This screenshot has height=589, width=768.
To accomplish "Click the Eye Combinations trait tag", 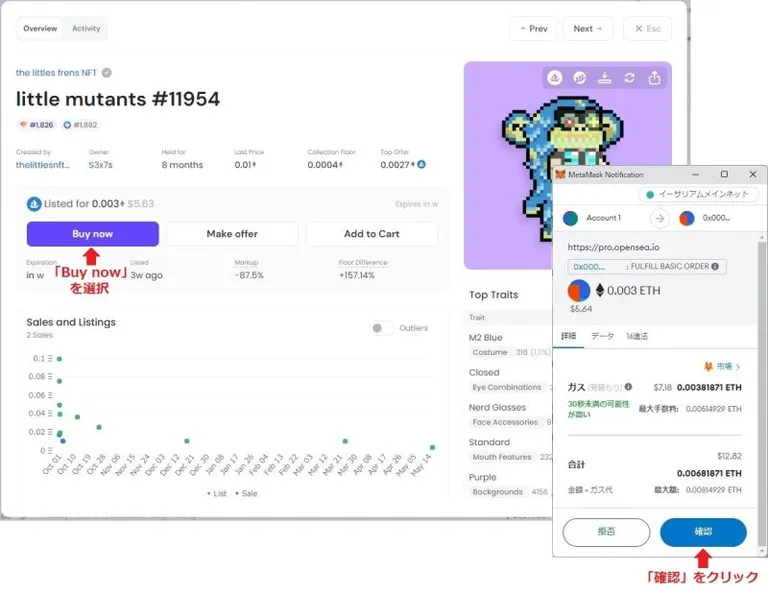I will [x=507, y=387].
